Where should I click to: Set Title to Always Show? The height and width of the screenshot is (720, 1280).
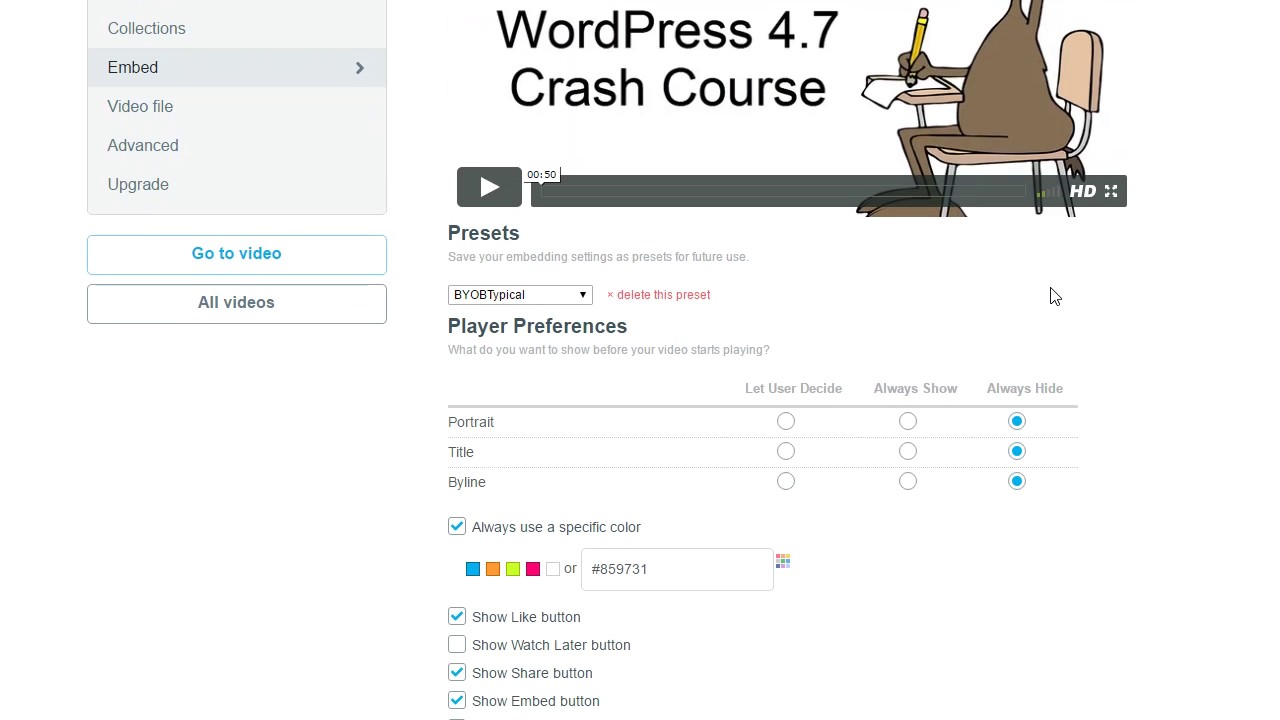[908, 452]
